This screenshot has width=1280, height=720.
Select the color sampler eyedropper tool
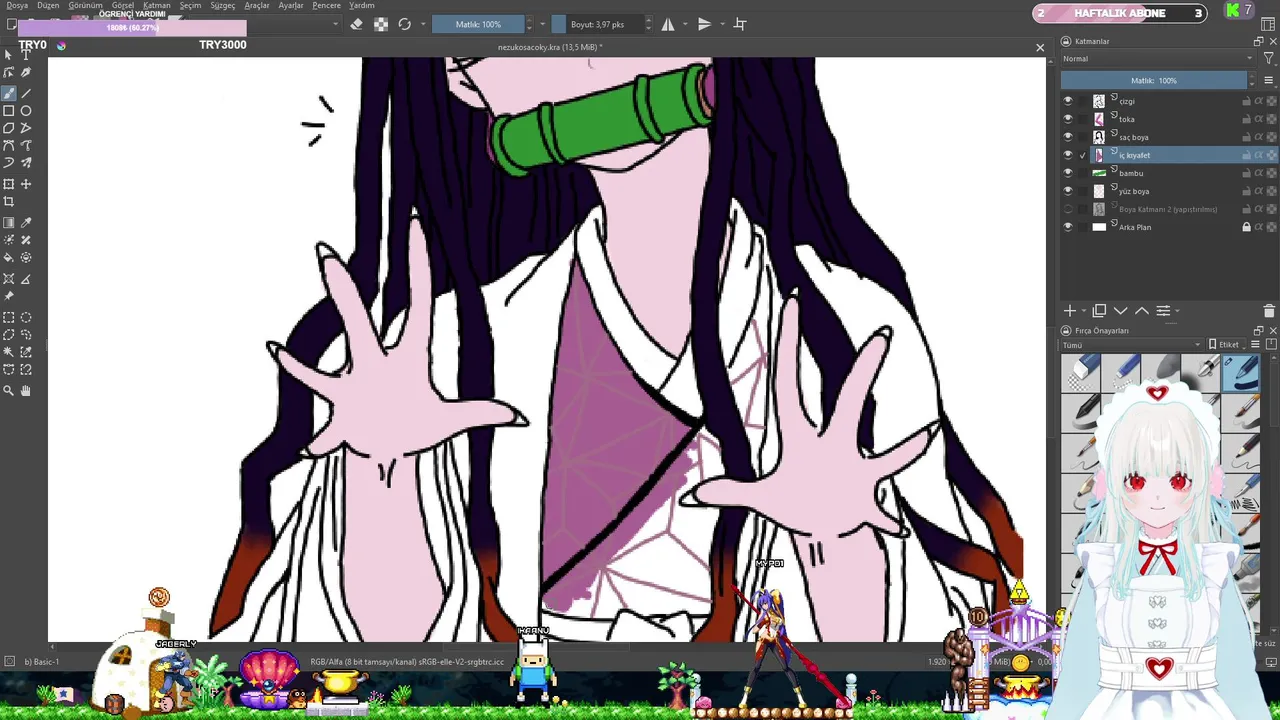click(26, 223)
